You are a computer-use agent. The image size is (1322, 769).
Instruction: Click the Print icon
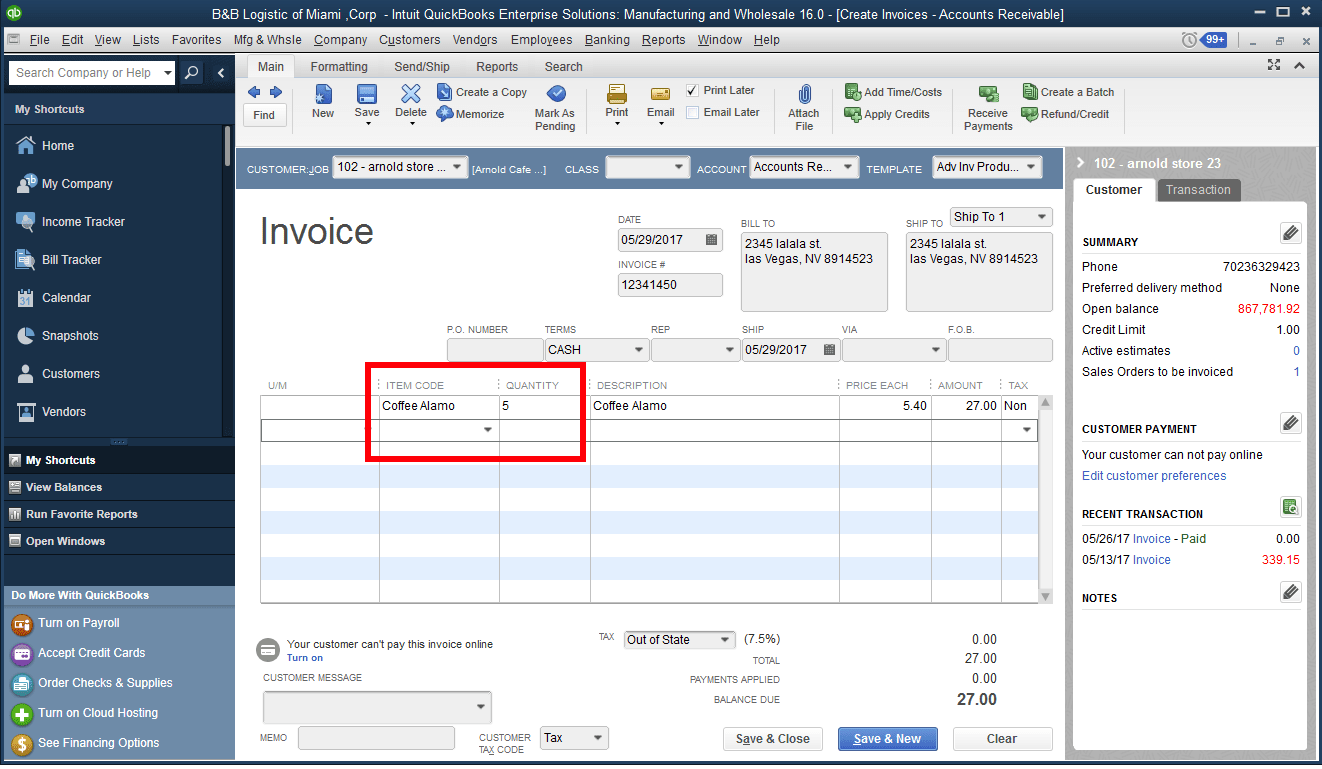click(617, 94)
